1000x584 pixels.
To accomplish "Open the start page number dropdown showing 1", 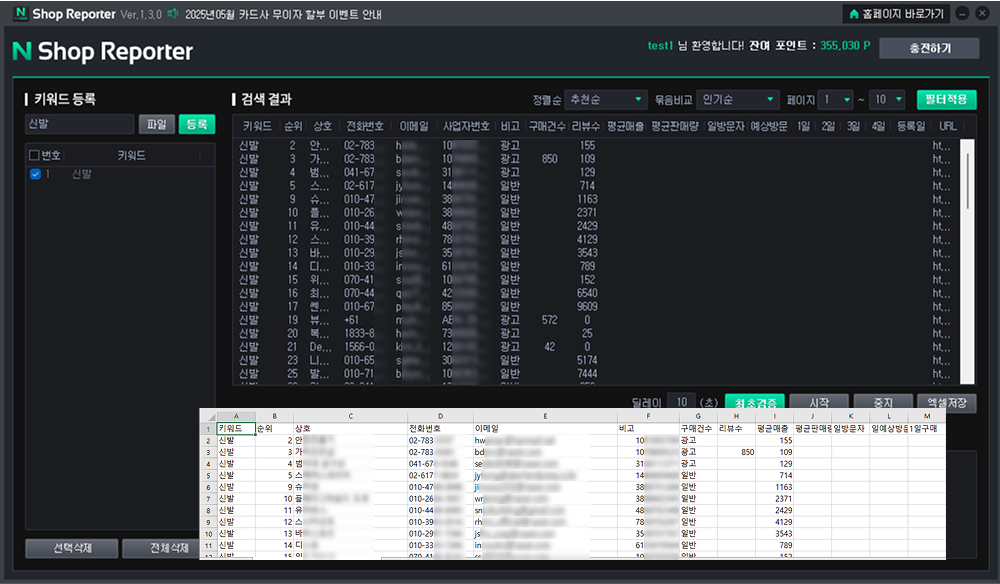I will click(x=835, y=100).
